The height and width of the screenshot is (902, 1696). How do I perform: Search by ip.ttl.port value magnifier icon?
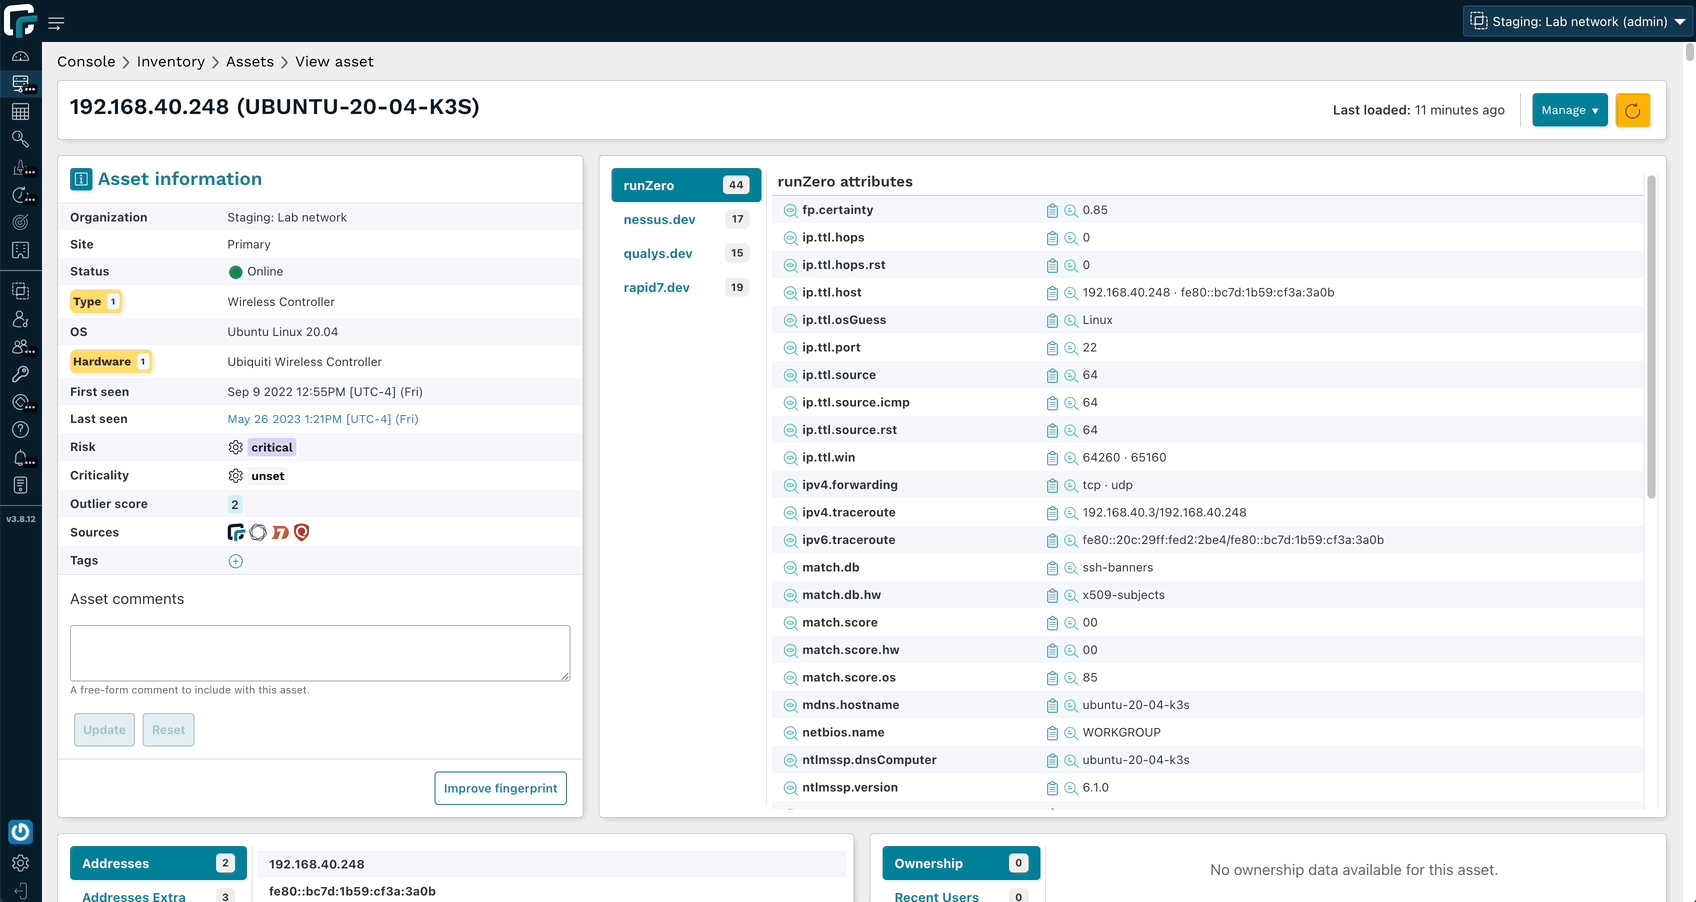[x=1070, y=348]
